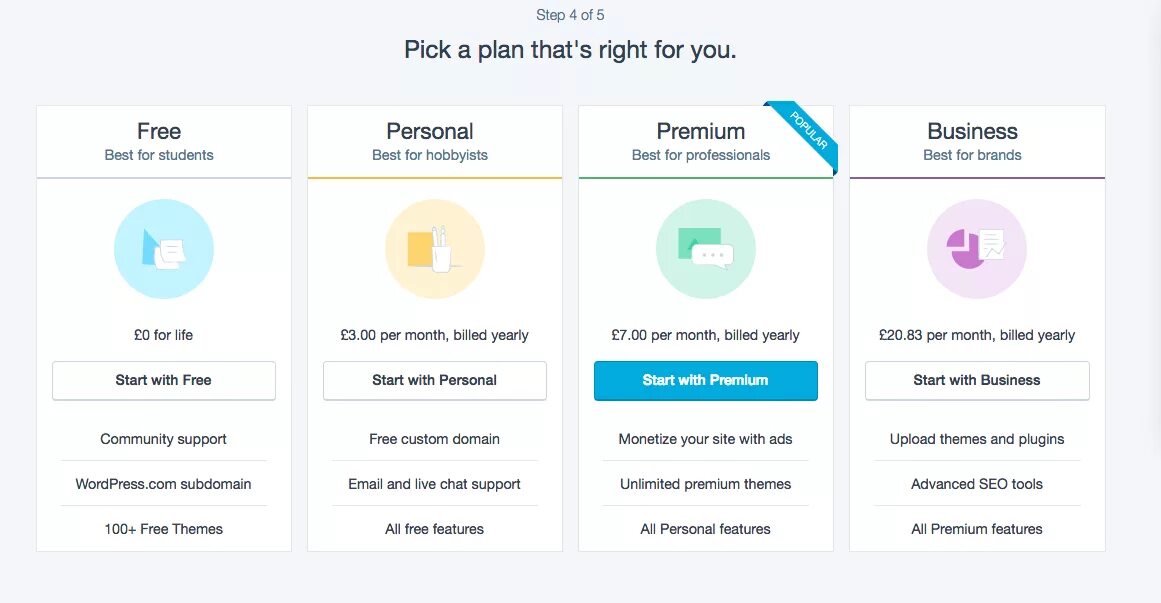Click the Free plan notes icon
The width and height of the screenshot is (1161, 603).
pos(164,249)
